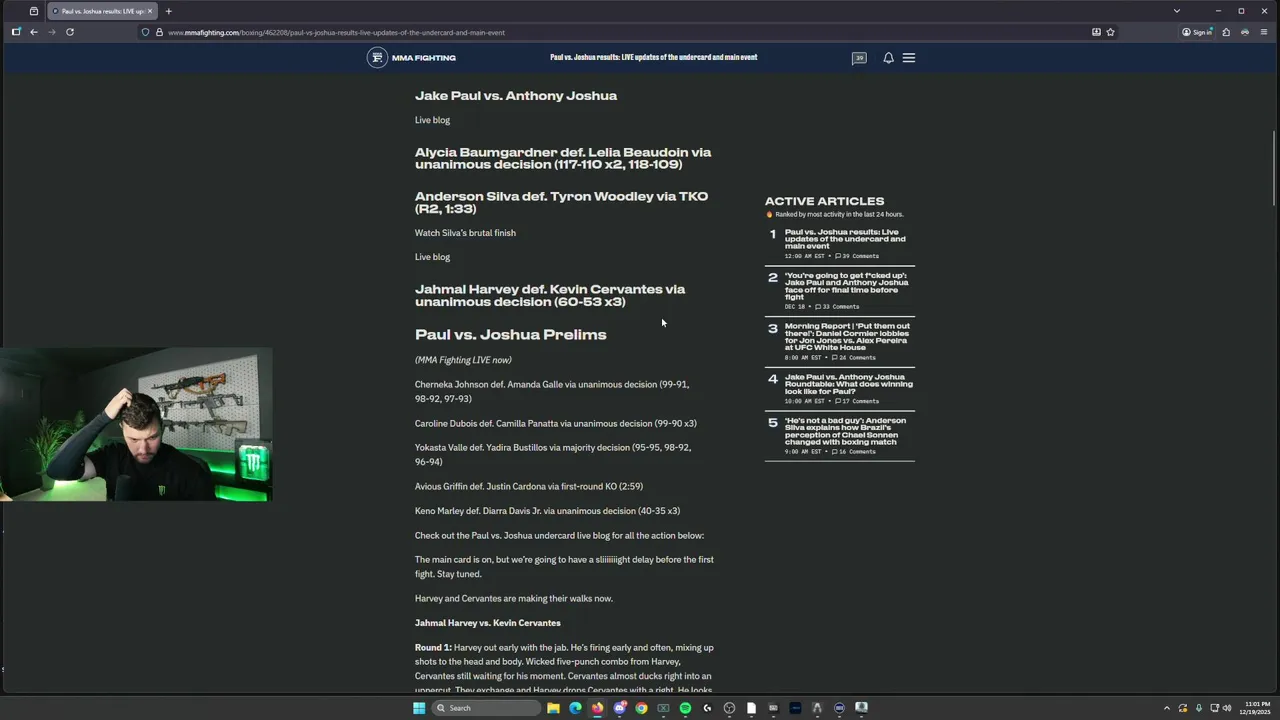Go back using the browser back arrow
Viewport: 1280px width, 720px height.
(x=33, y=32)
